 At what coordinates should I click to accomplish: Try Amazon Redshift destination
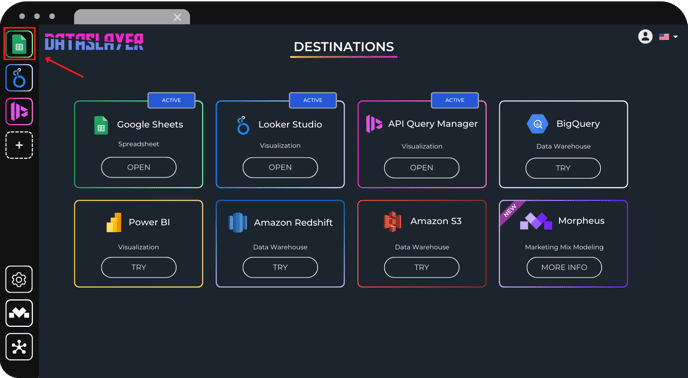point(280,267)
